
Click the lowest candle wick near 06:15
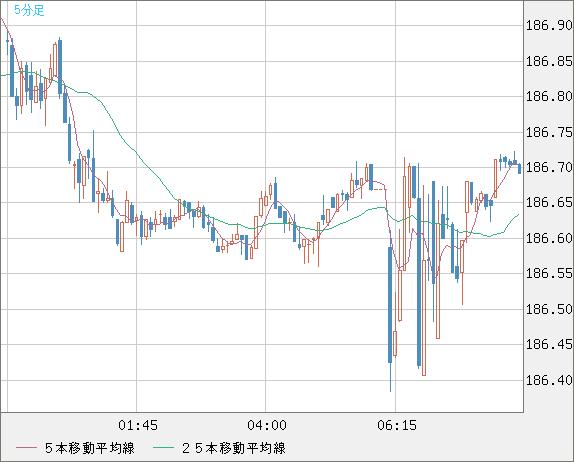(x=390, y=377)
